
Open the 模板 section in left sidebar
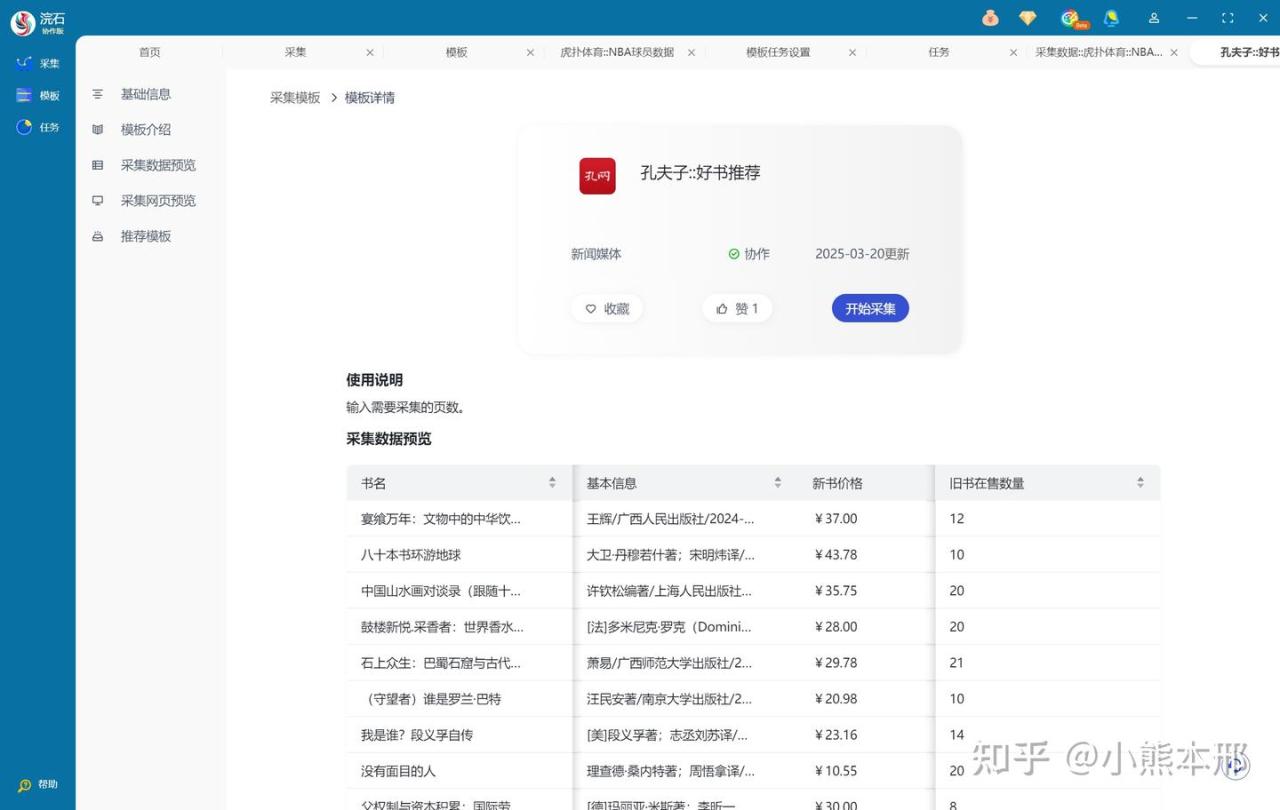pos(38,95)
